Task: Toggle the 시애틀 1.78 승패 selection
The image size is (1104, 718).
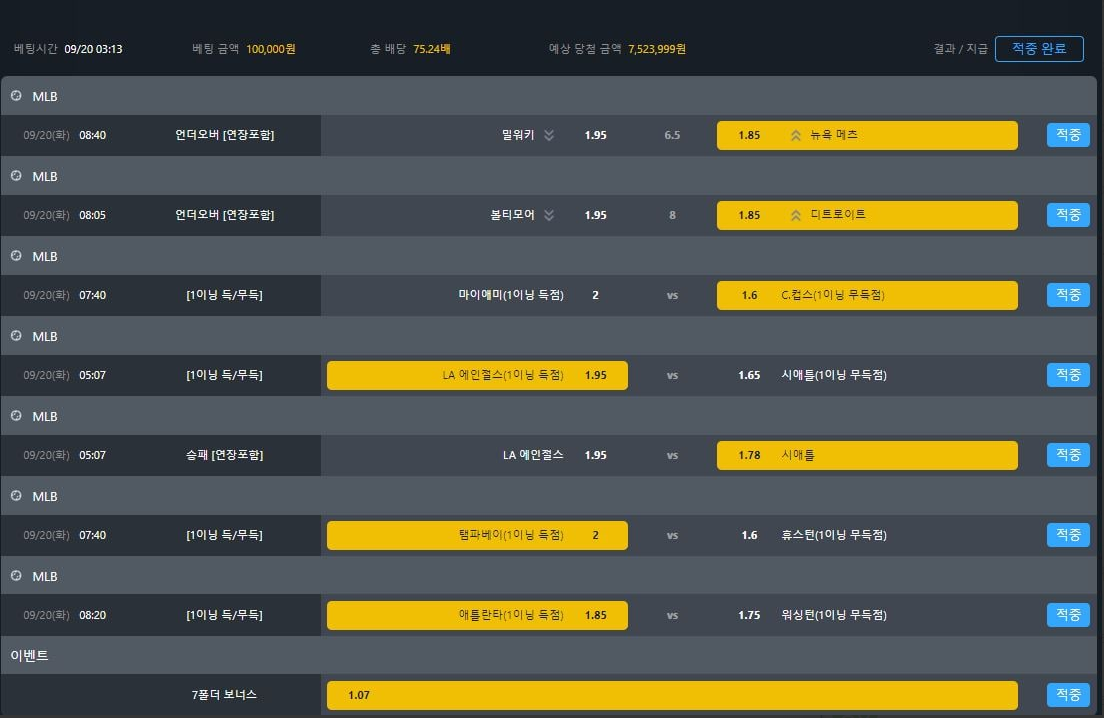Action: (866, 455)
